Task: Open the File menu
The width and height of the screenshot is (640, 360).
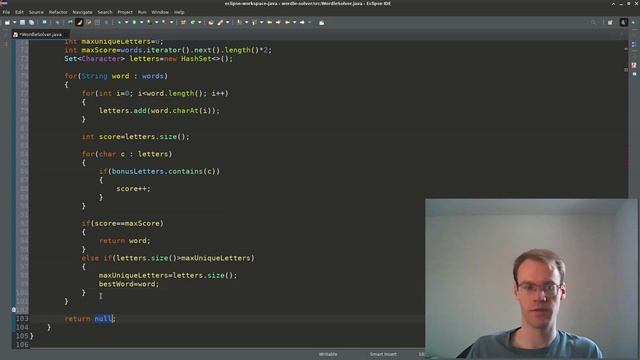Action: click(6, 12)
